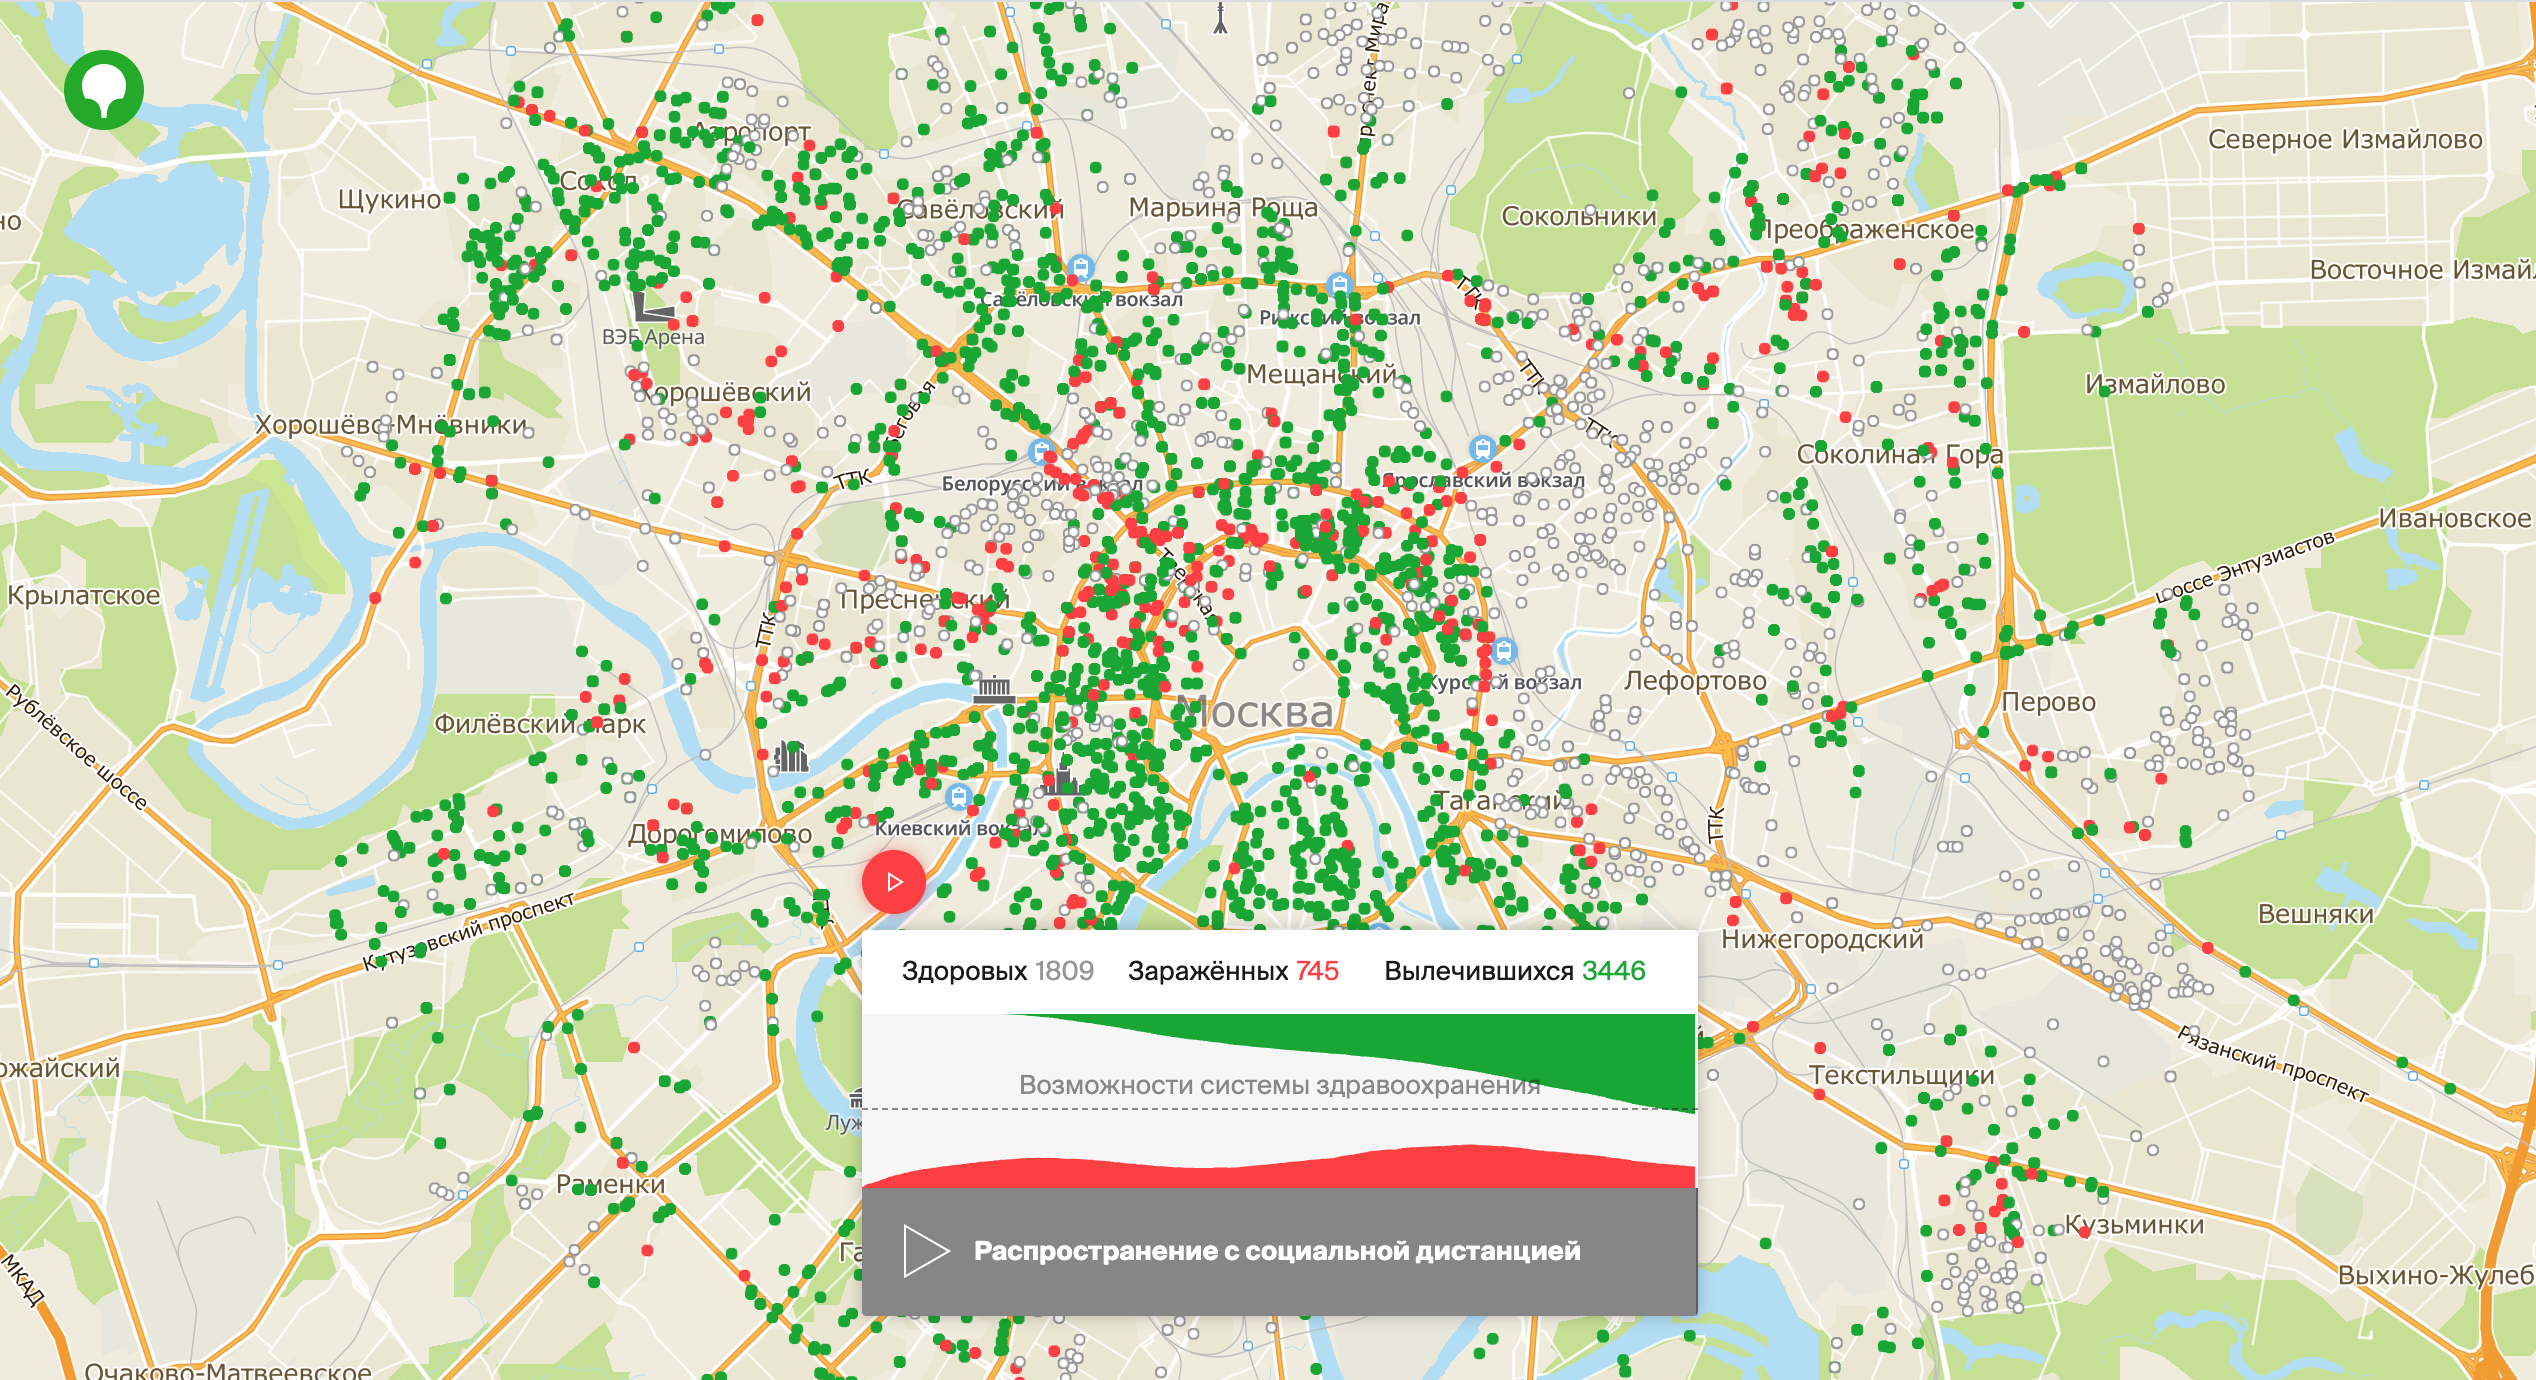Screen dimensions: 2536x1380
Task: Click the 'Вешняки' district label
Action: point(2316,914)
